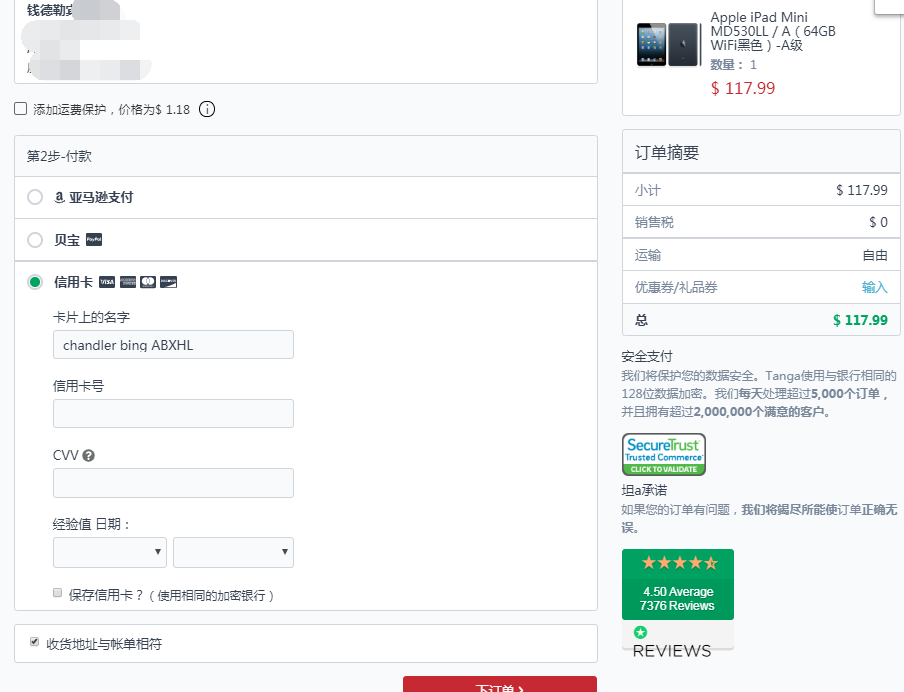Viewport: 904px width, 692px height.
Task: Click the PayPal card icon
Action: (94, 239)
